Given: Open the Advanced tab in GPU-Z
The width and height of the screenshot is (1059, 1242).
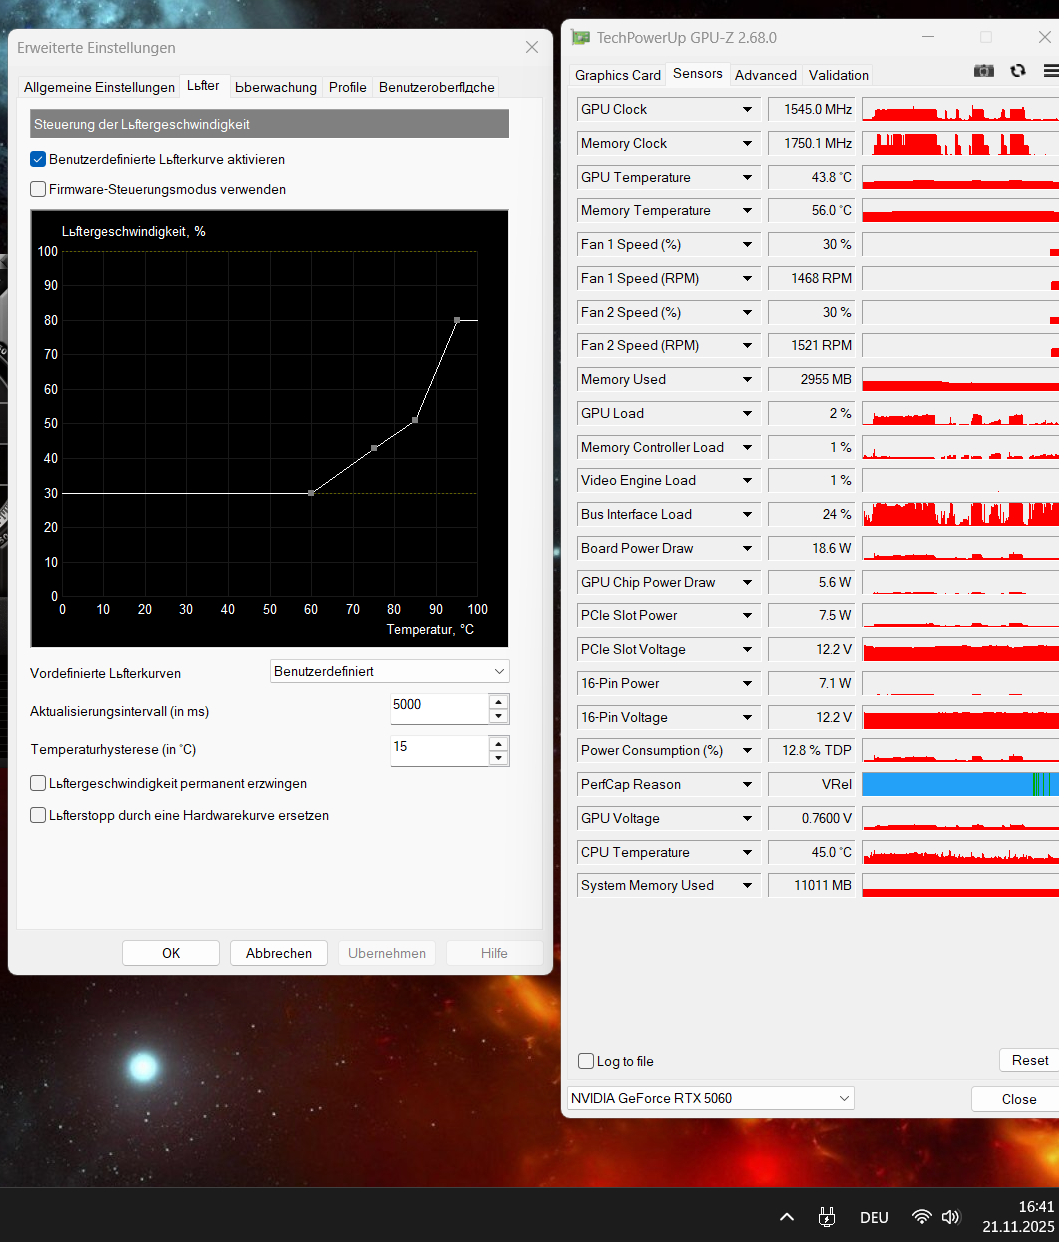Looking at the screenshot, I should 766,75.
